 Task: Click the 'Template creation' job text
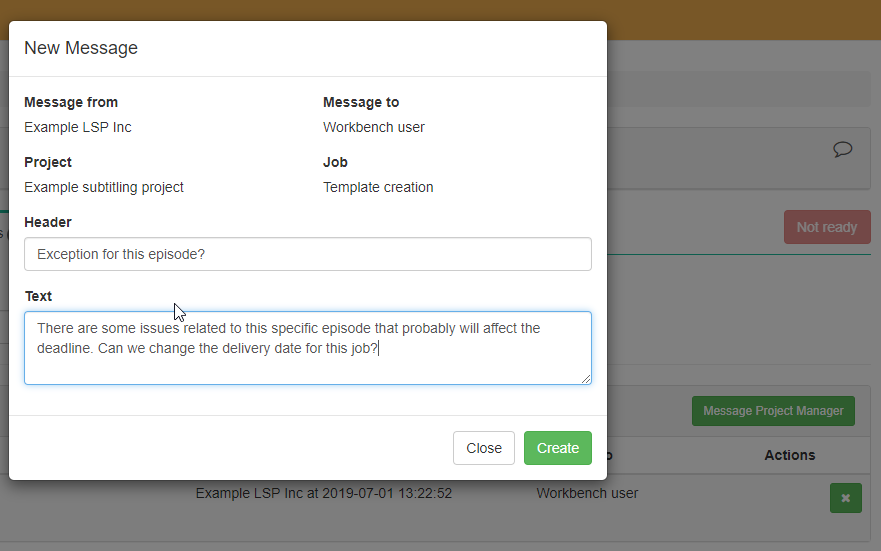click(x=378, y=187)
